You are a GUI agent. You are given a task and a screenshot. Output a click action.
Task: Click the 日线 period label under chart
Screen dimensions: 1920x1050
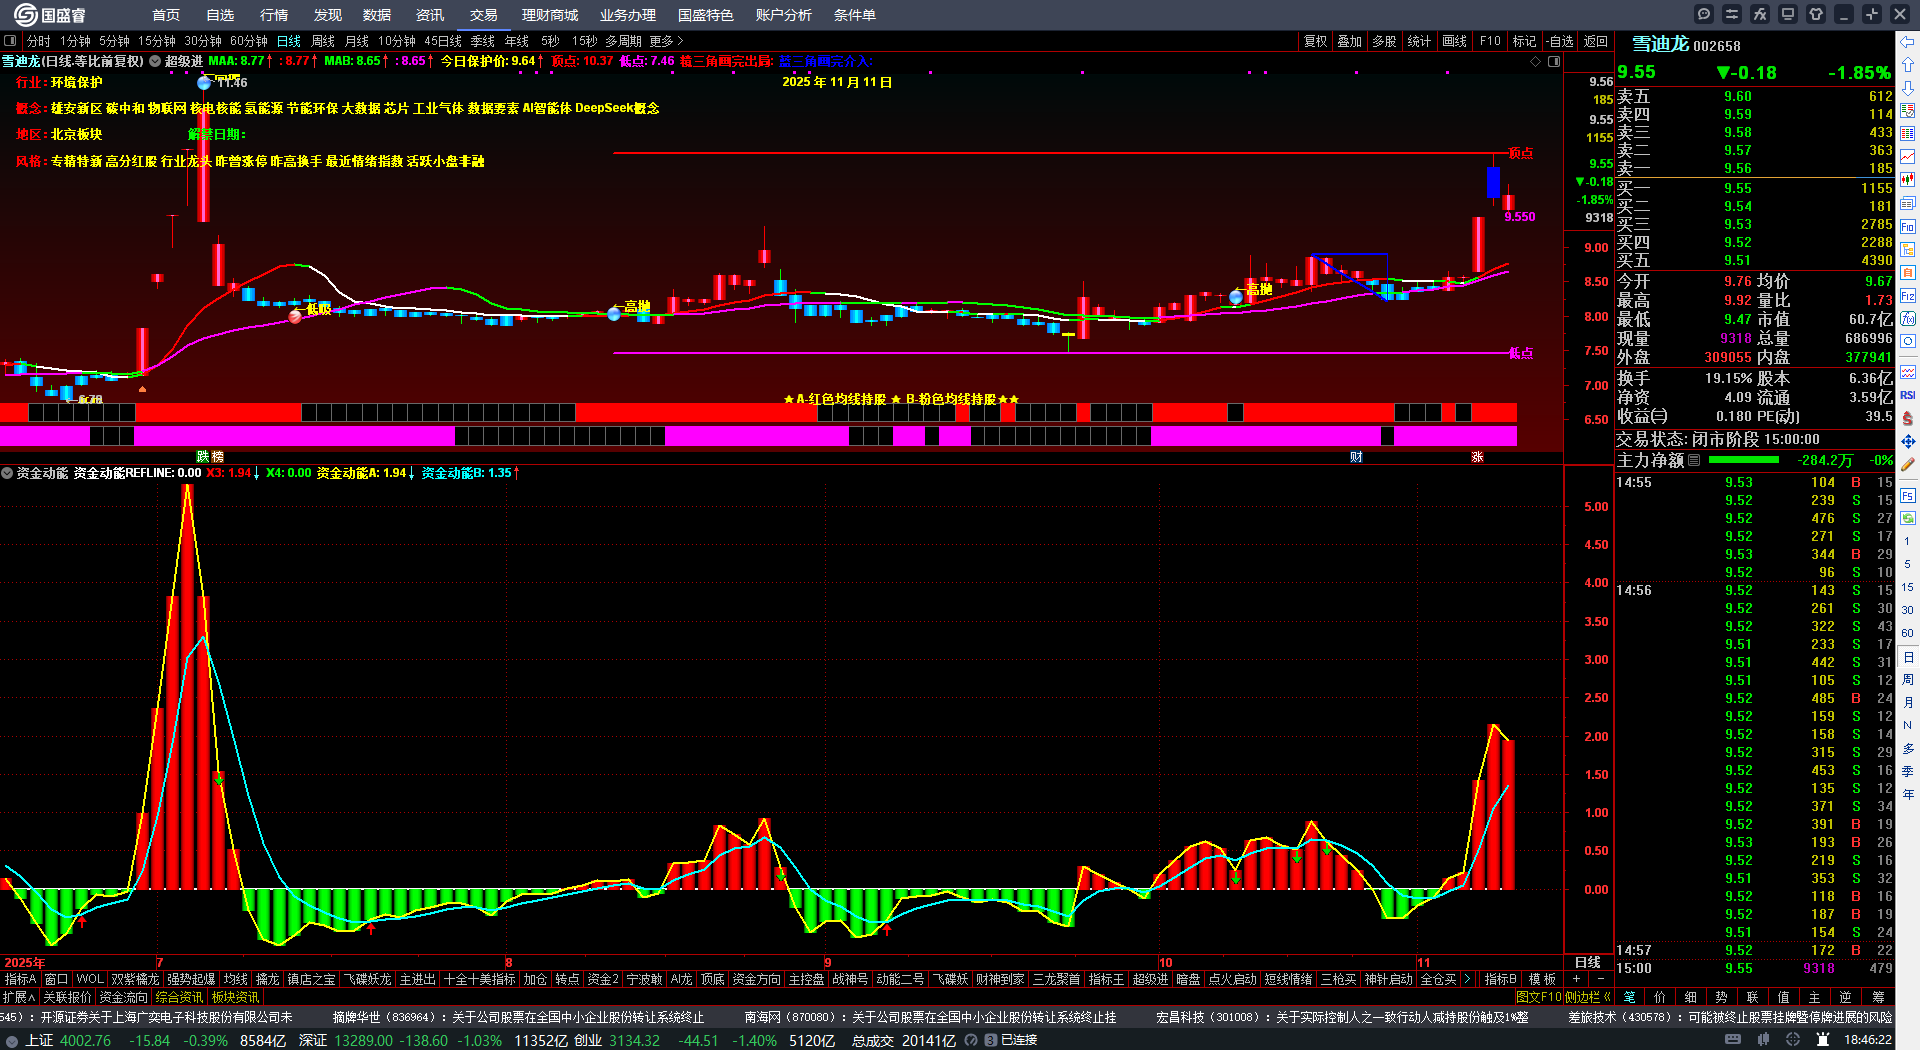(1588, 962)
